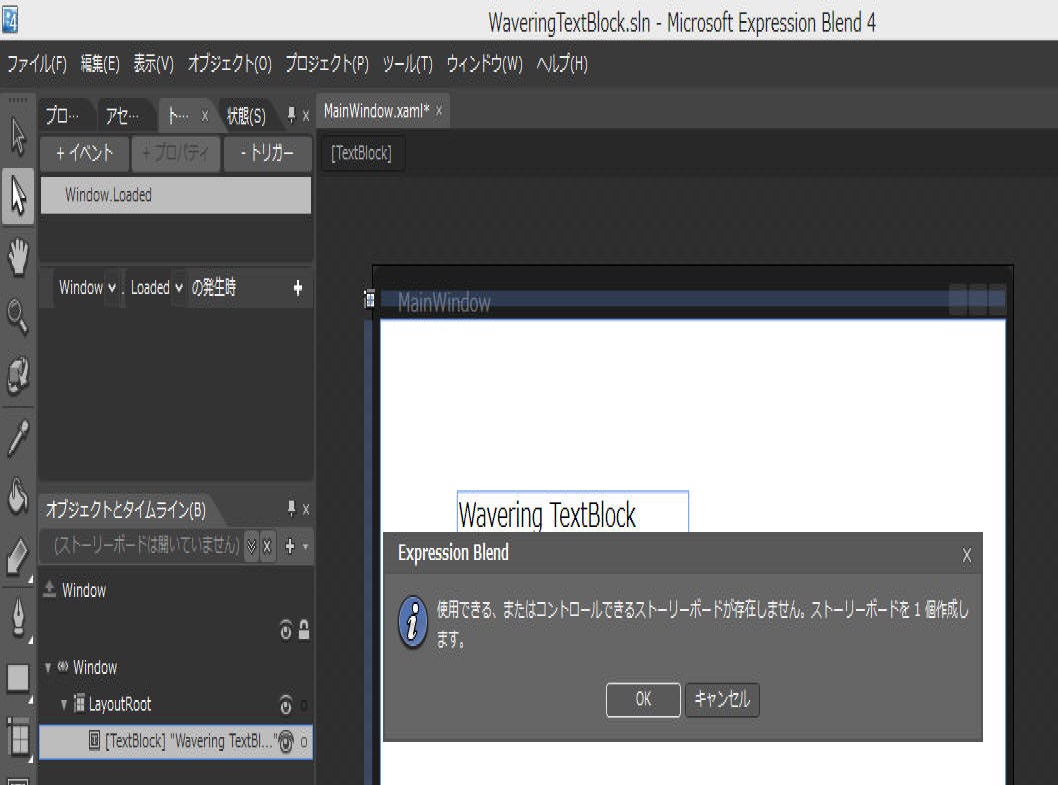The width and height of the screenshot is (1058, 785).
Task: Toggle lock icon in objects panel header
Action: click(304, 630)
